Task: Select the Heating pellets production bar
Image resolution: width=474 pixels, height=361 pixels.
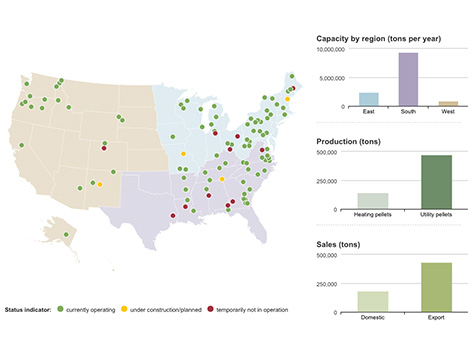Action: (x=373, y=201)
